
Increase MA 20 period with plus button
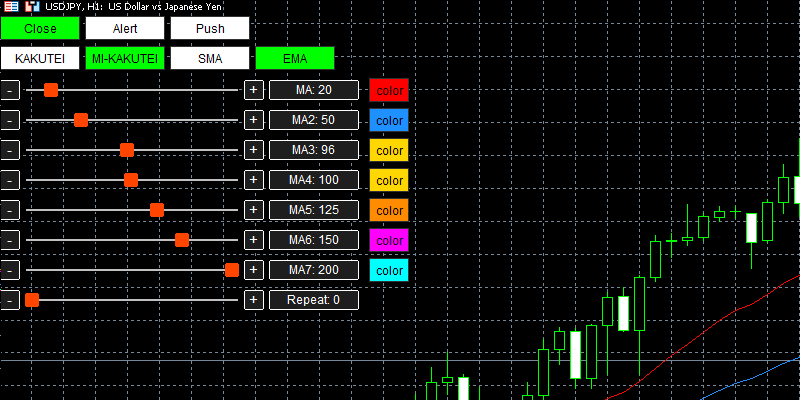[254, 90]
